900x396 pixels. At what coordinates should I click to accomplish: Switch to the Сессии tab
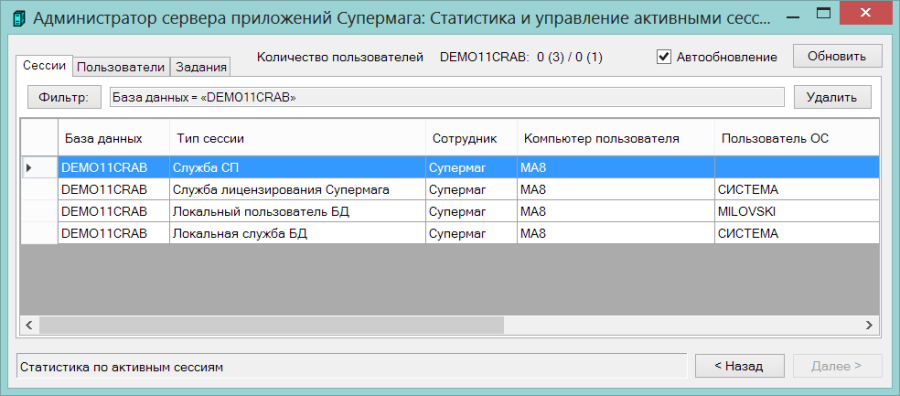[44, 65]
